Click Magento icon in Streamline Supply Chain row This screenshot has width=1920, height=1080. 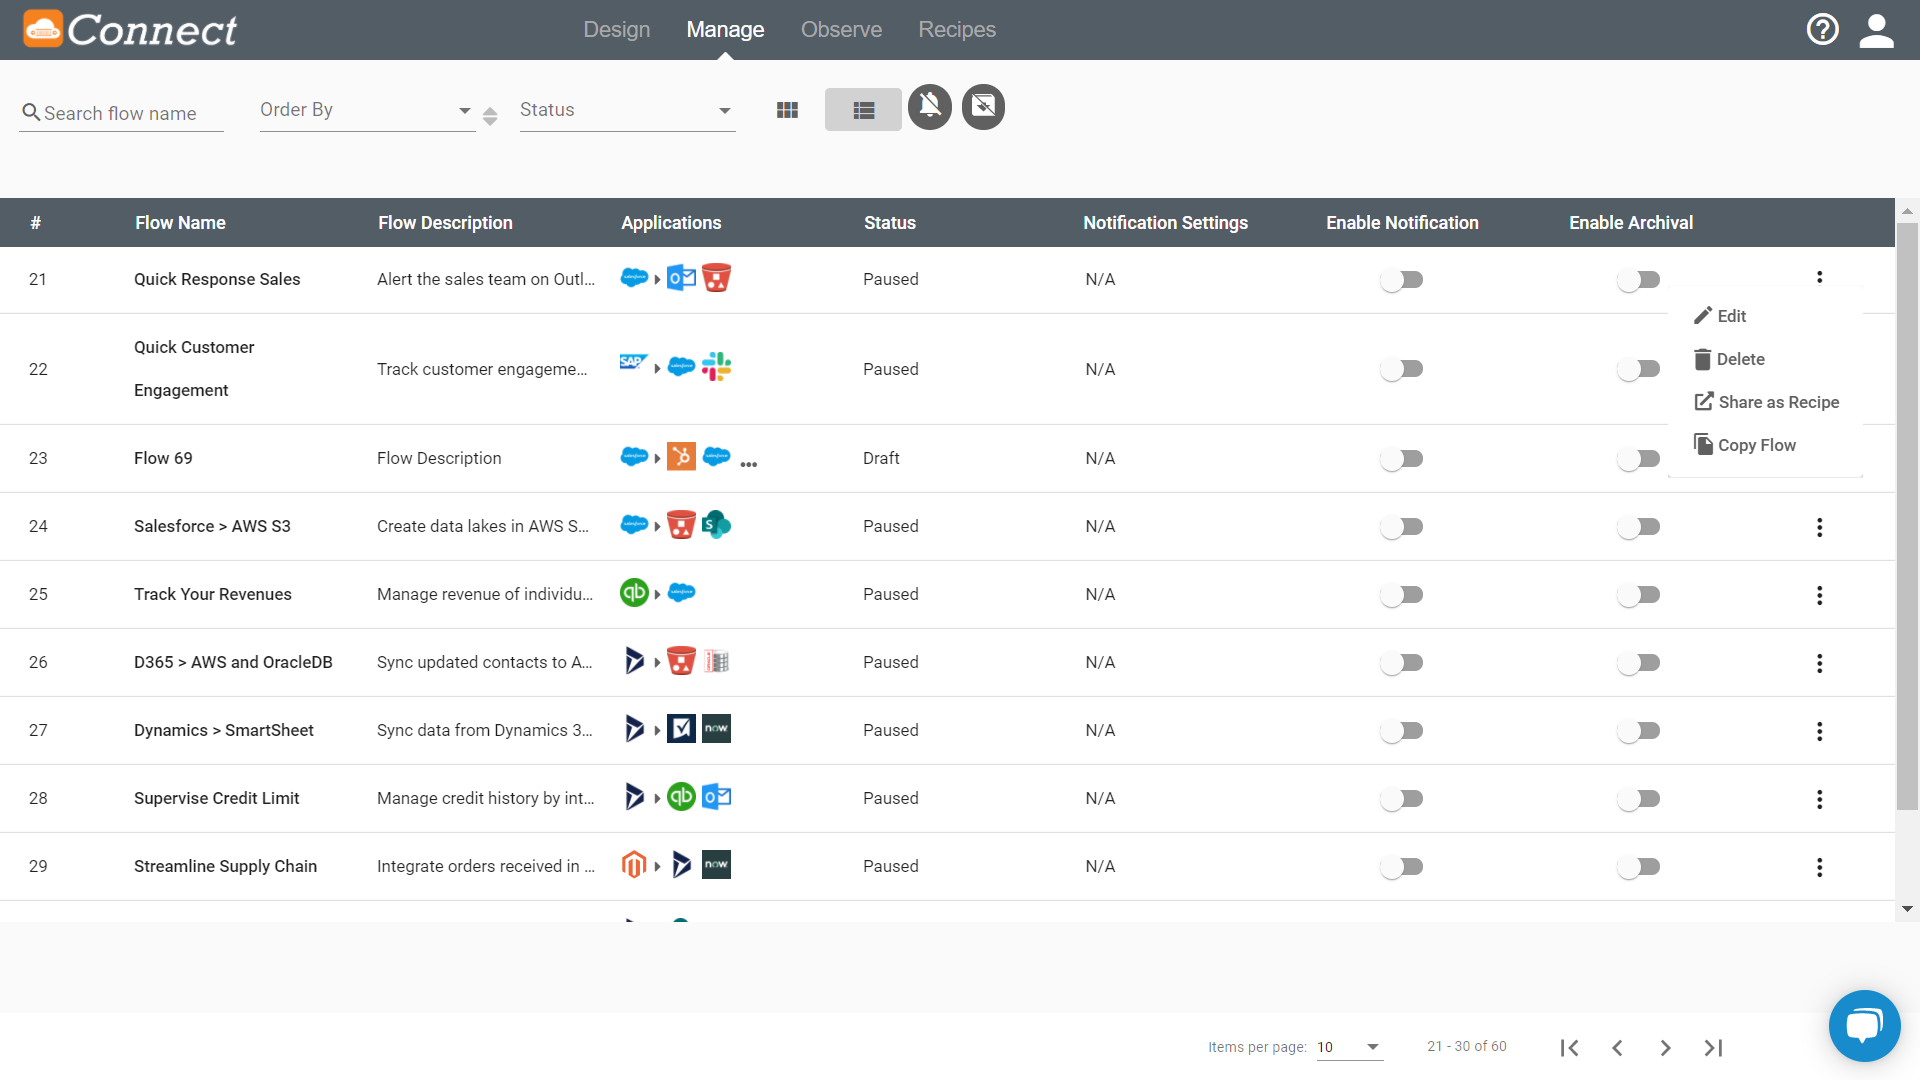pos(634,864)
